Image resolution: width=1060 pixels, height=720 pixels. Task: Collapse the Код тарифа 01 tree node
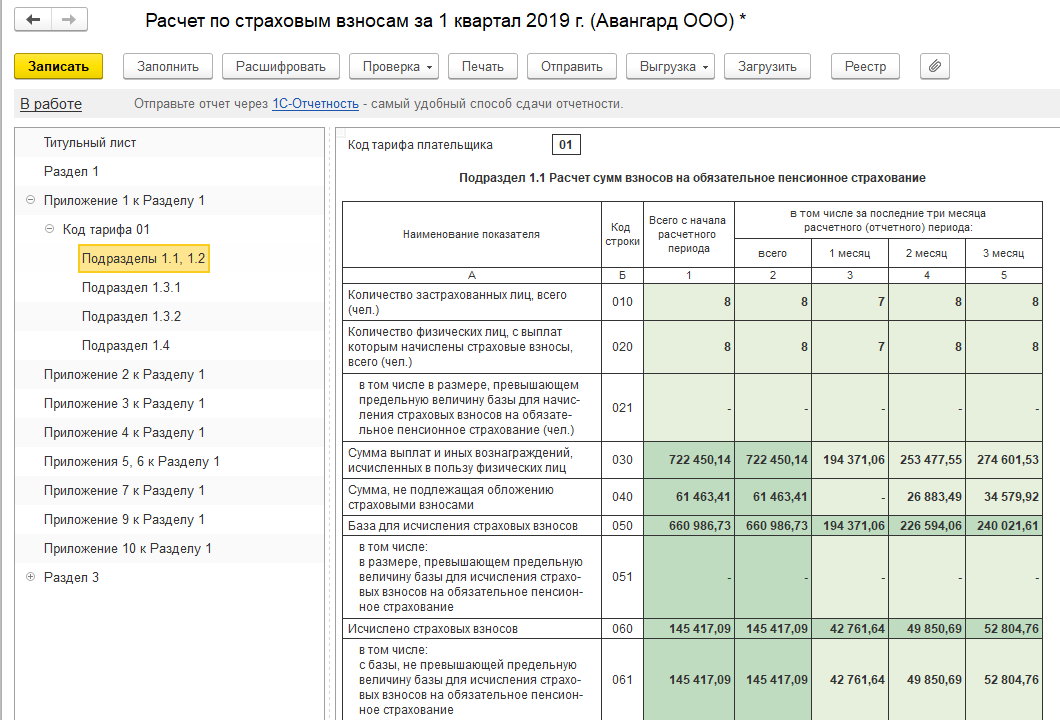[x=49, y=230]
